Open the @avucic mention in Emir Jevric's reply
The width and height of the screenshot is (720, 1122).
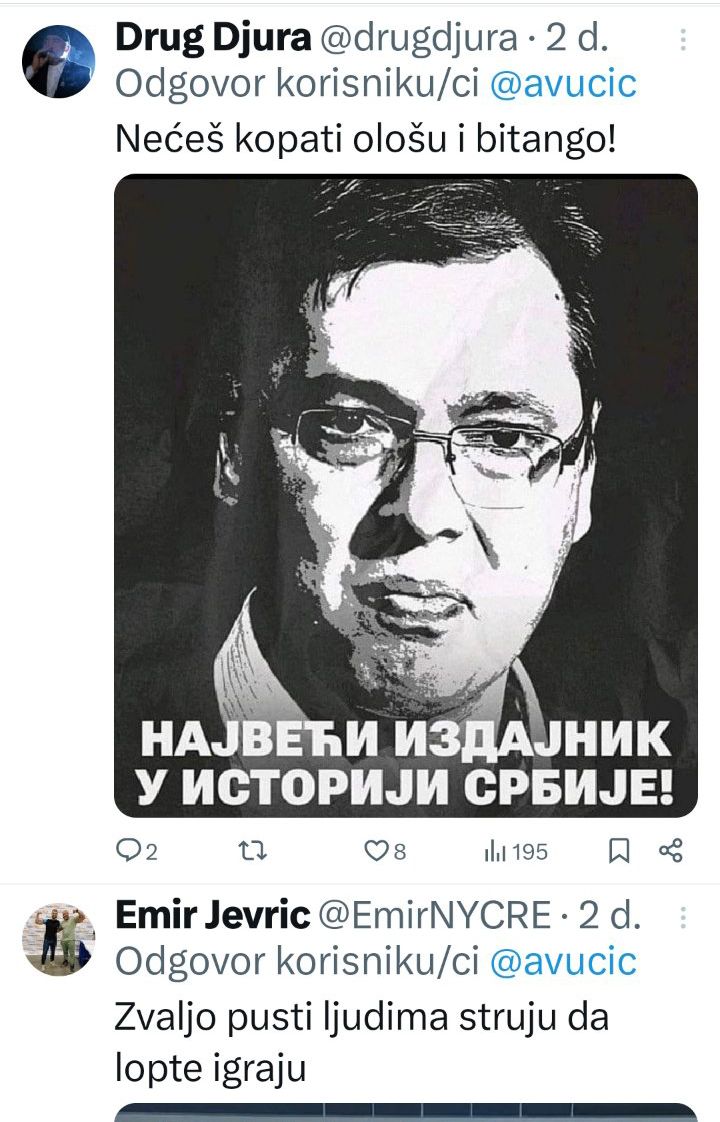click(x=563, y=962)
